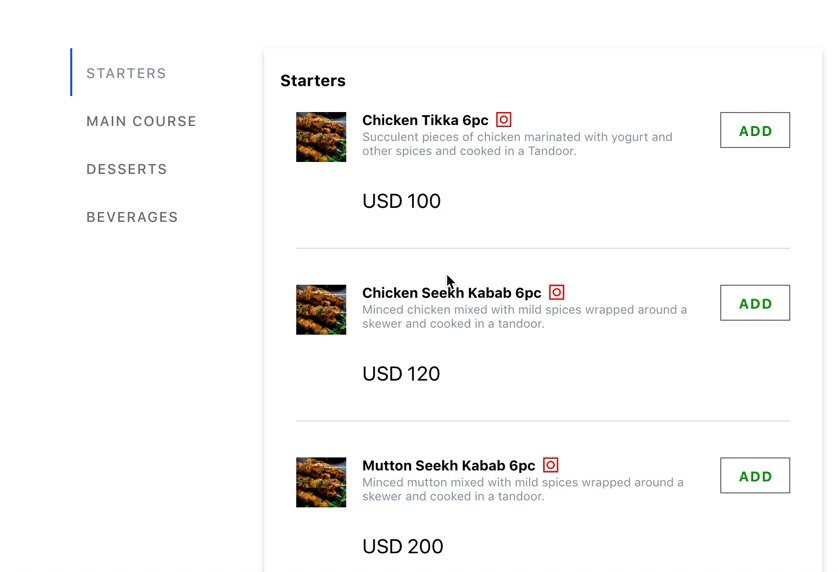Click the Chicken Seekh Kabab 6pc title

[x=451, y=293]
